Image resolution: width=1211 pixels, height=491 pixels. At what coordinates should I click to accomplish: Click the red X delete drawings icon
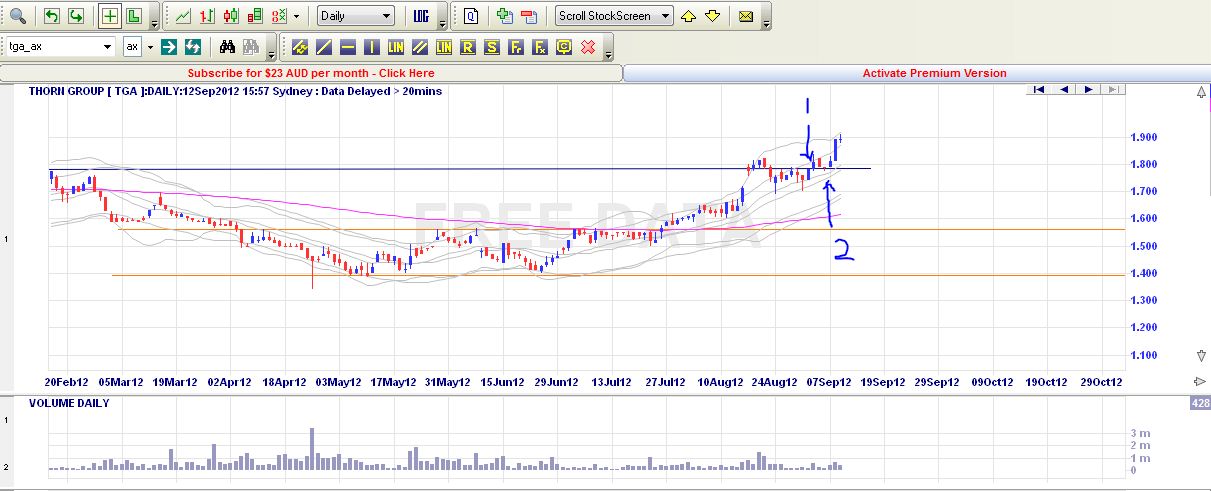tap(588, 46)
